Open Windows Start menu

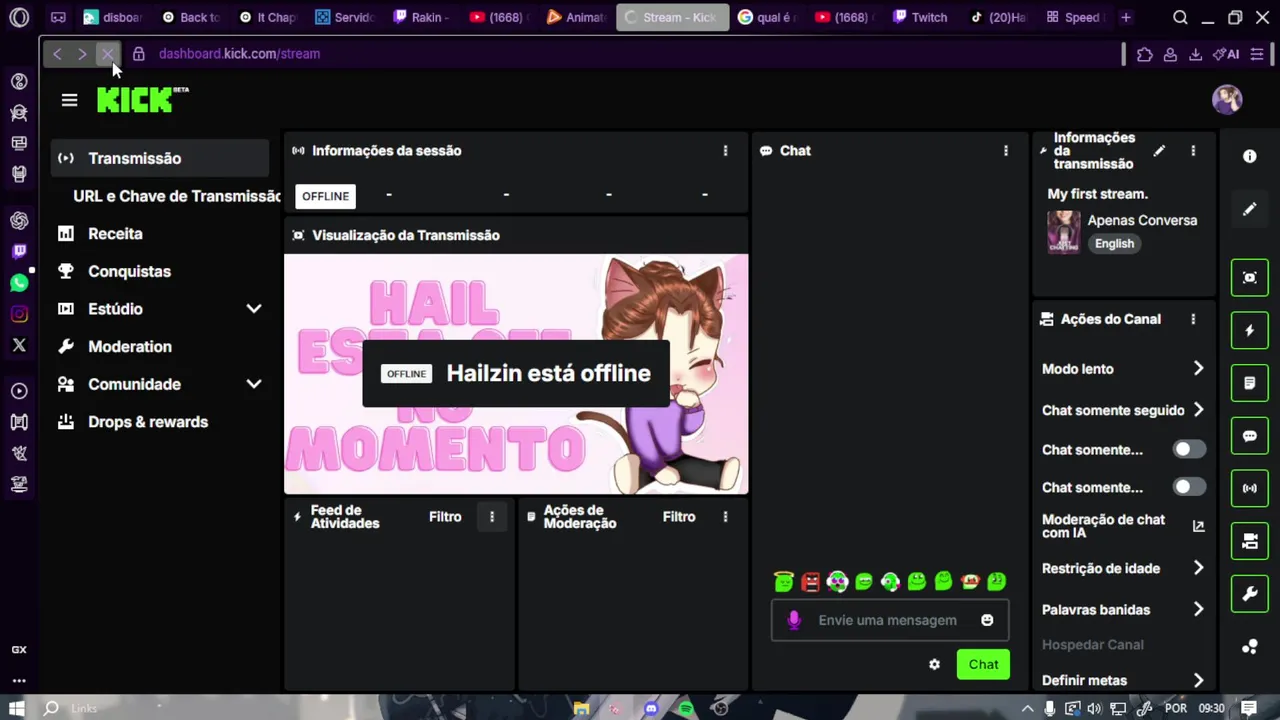(17, 708)
